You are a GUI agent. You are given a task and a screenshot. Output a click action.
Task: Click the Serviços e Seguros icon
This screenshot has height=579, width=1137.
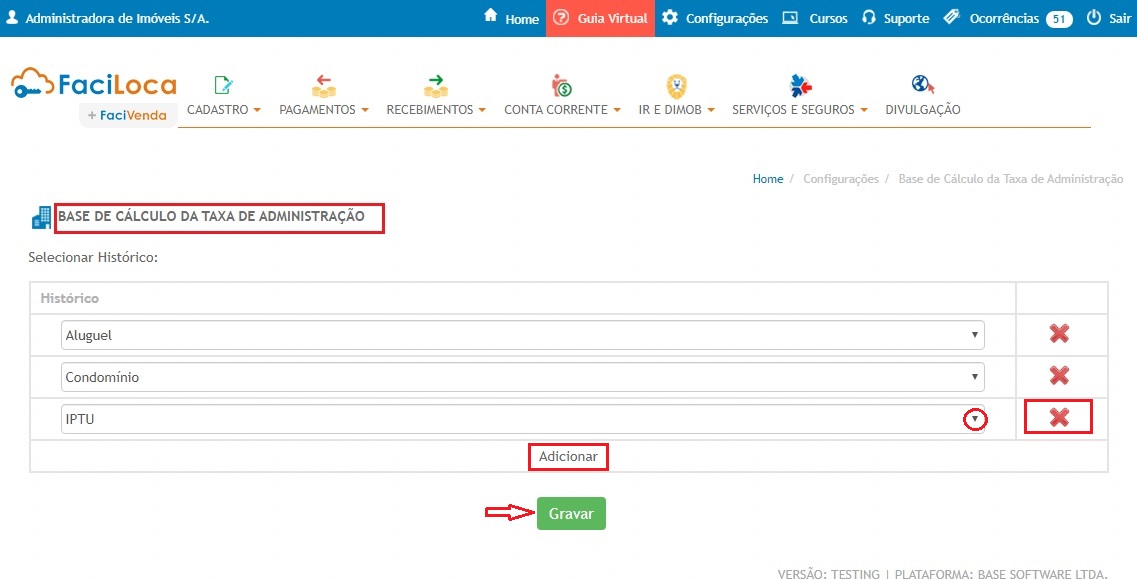click(x=800, y=85)
